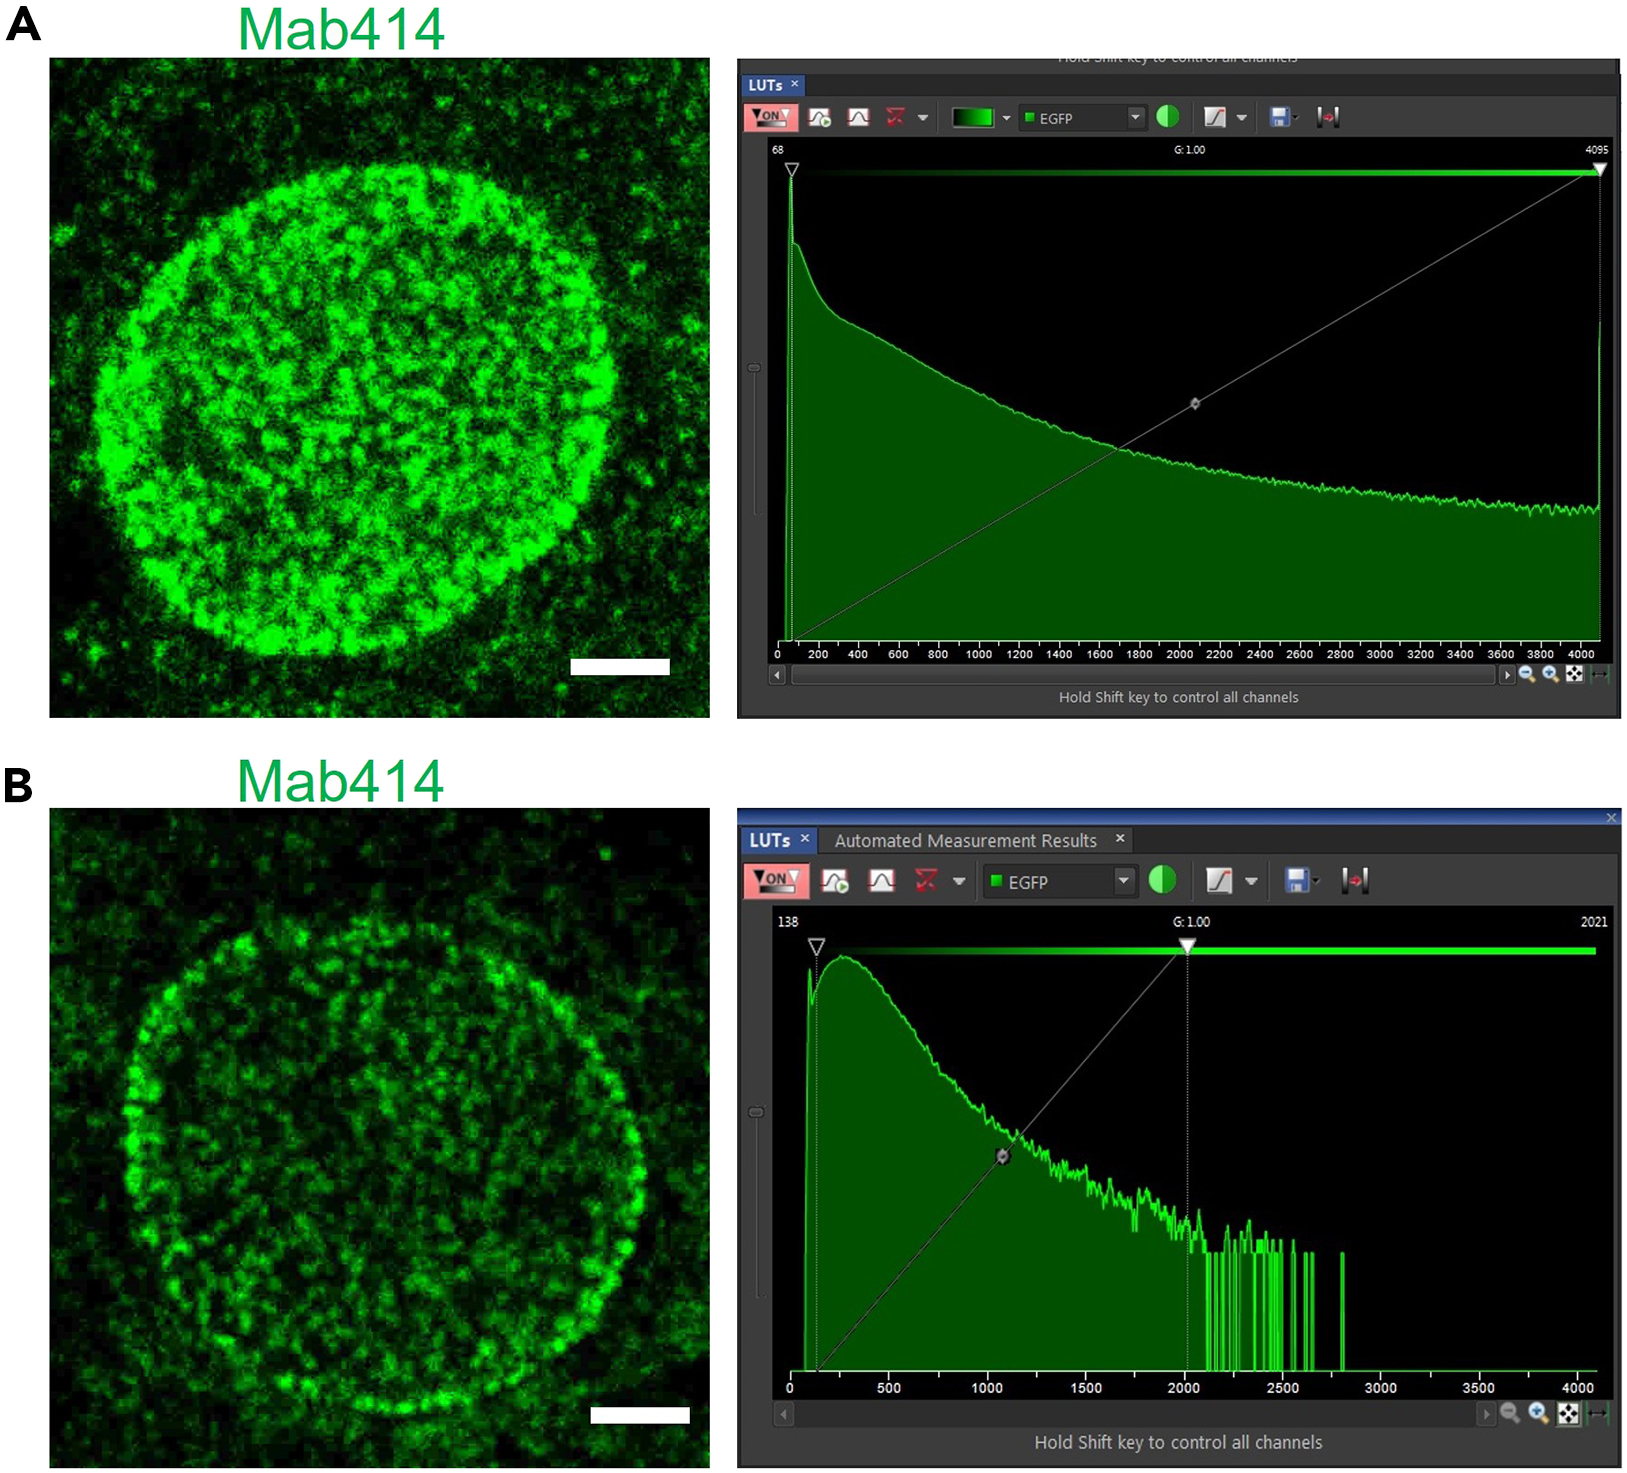Fit the histogram view using the diamond icon
1627x1473 pixels.
(x=1574, y=674)
